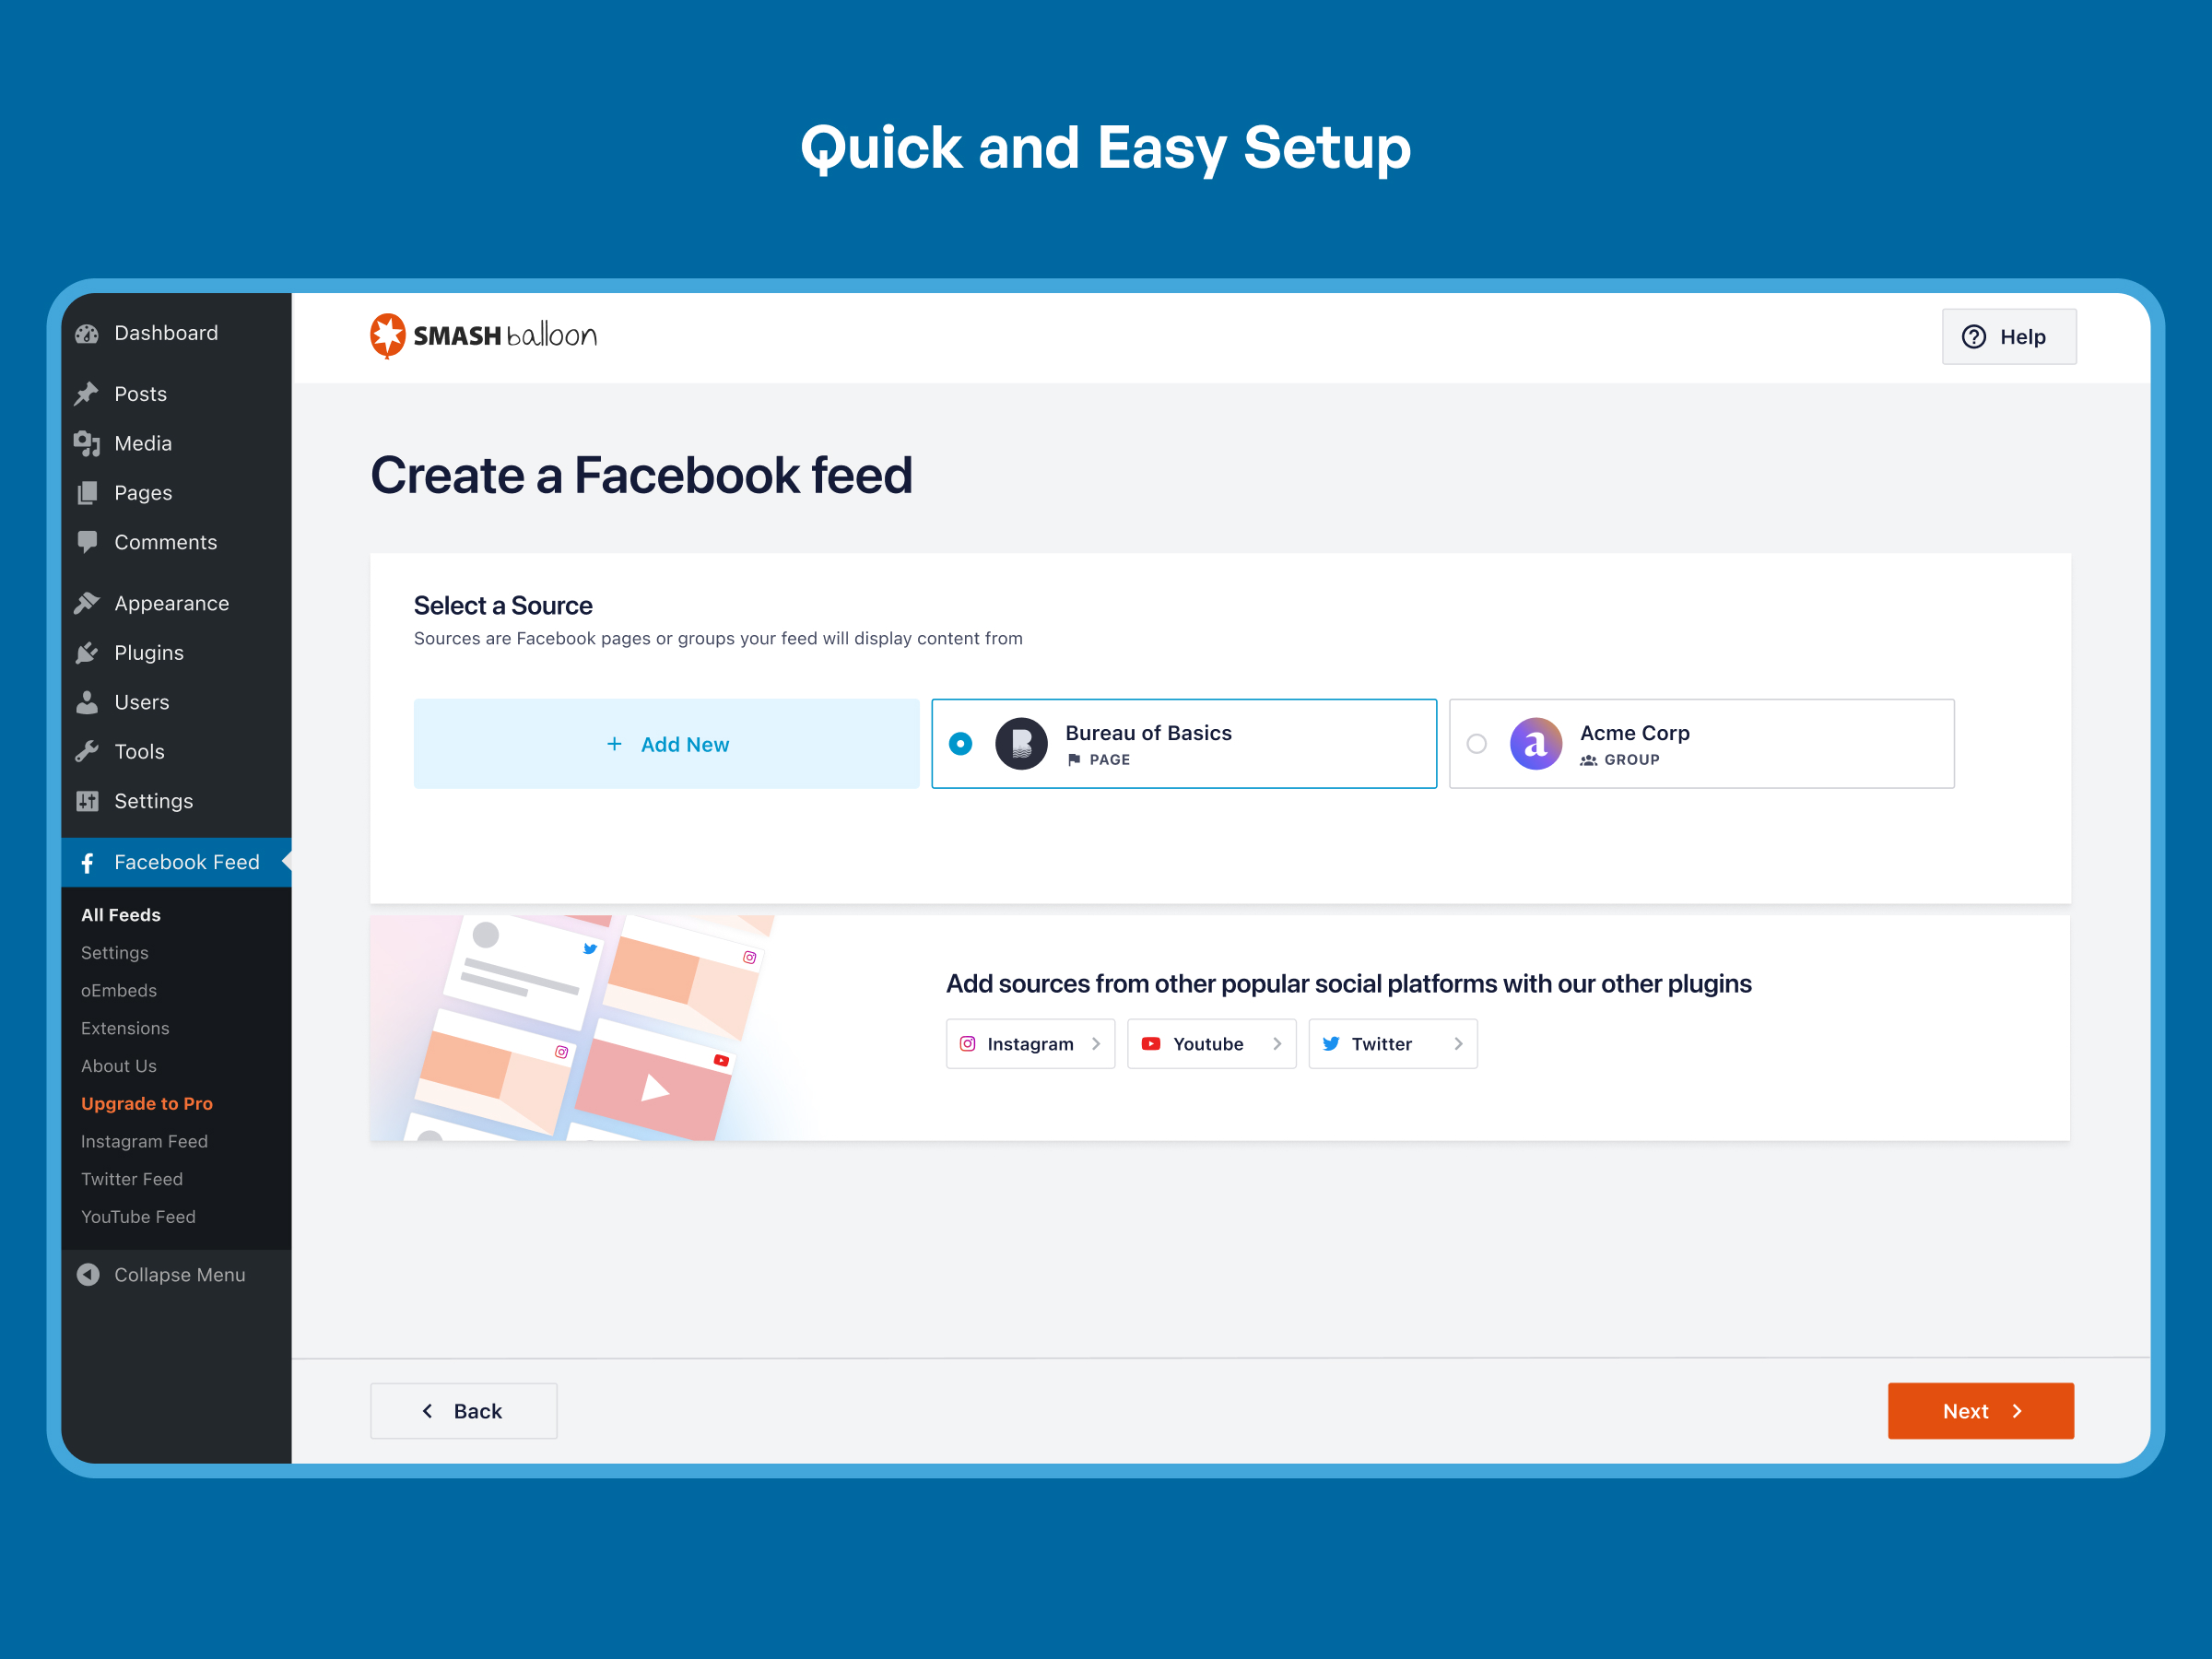Viewport: 2212px width, 1659px height.
Task: Click the Appearance settings icon
Action: 84,605
